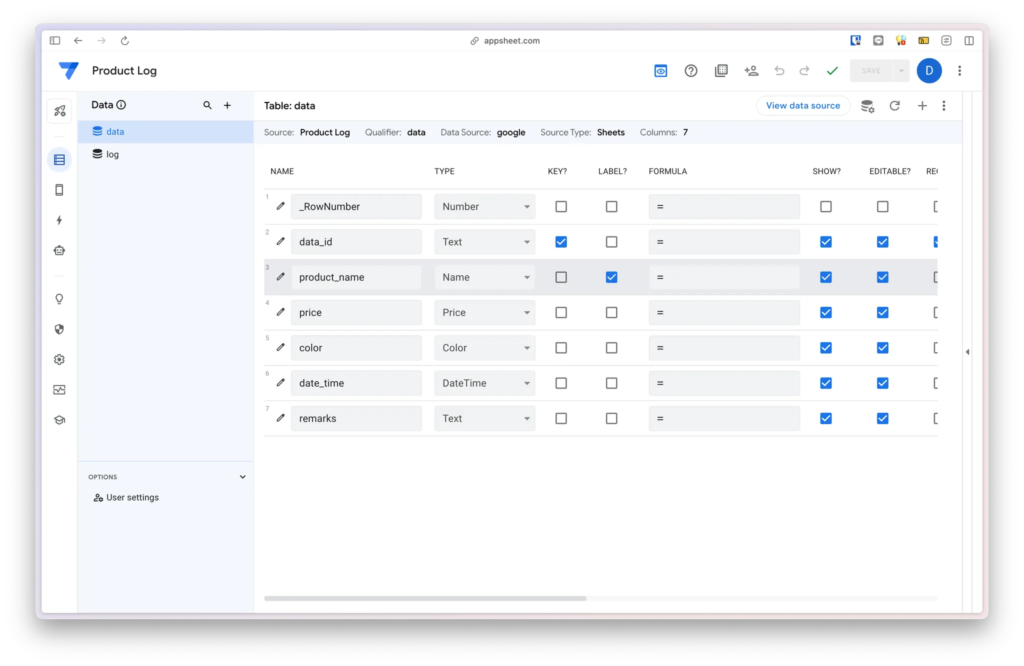The width and height of the screenshot is (1024, 666).
Task: Click the Data info circle icon
Action: tap(121, 104)
